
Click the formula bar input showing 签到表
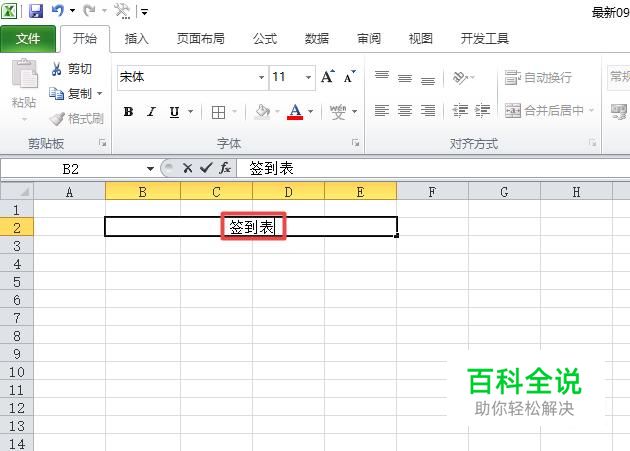(x=433, y=168)
